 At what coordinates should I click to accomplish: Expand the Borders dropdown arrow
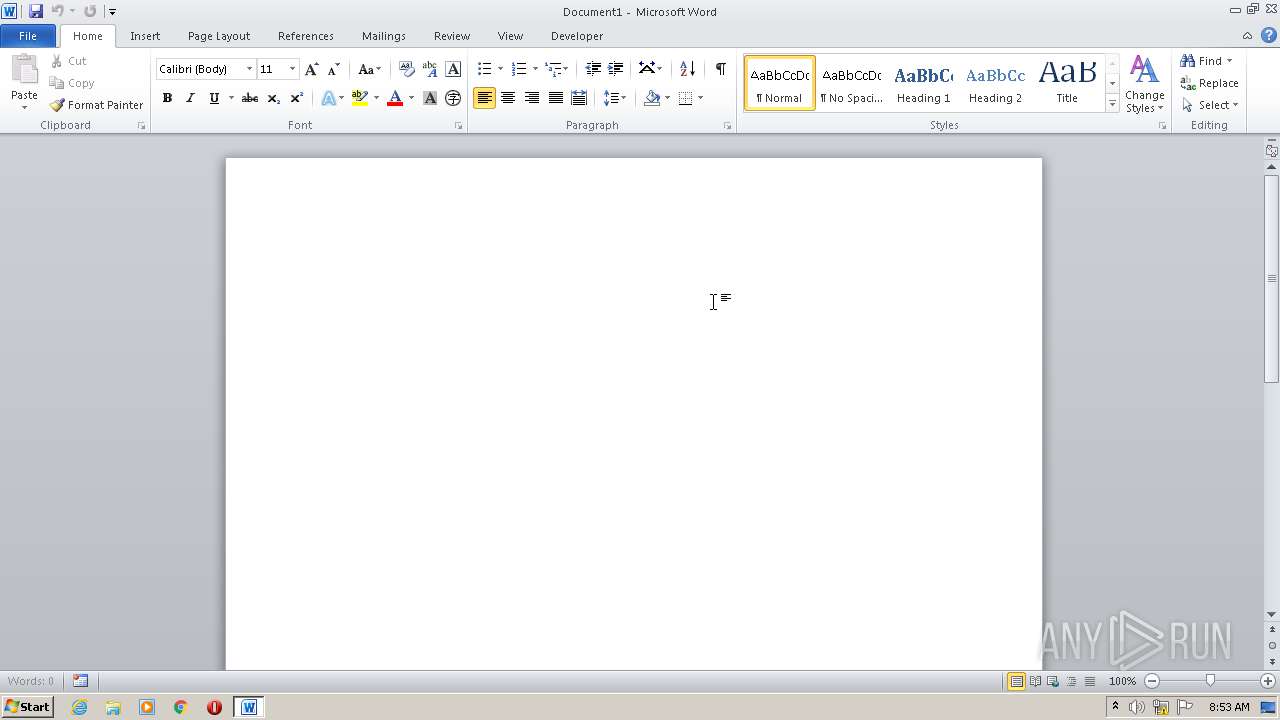click(700, 98)
